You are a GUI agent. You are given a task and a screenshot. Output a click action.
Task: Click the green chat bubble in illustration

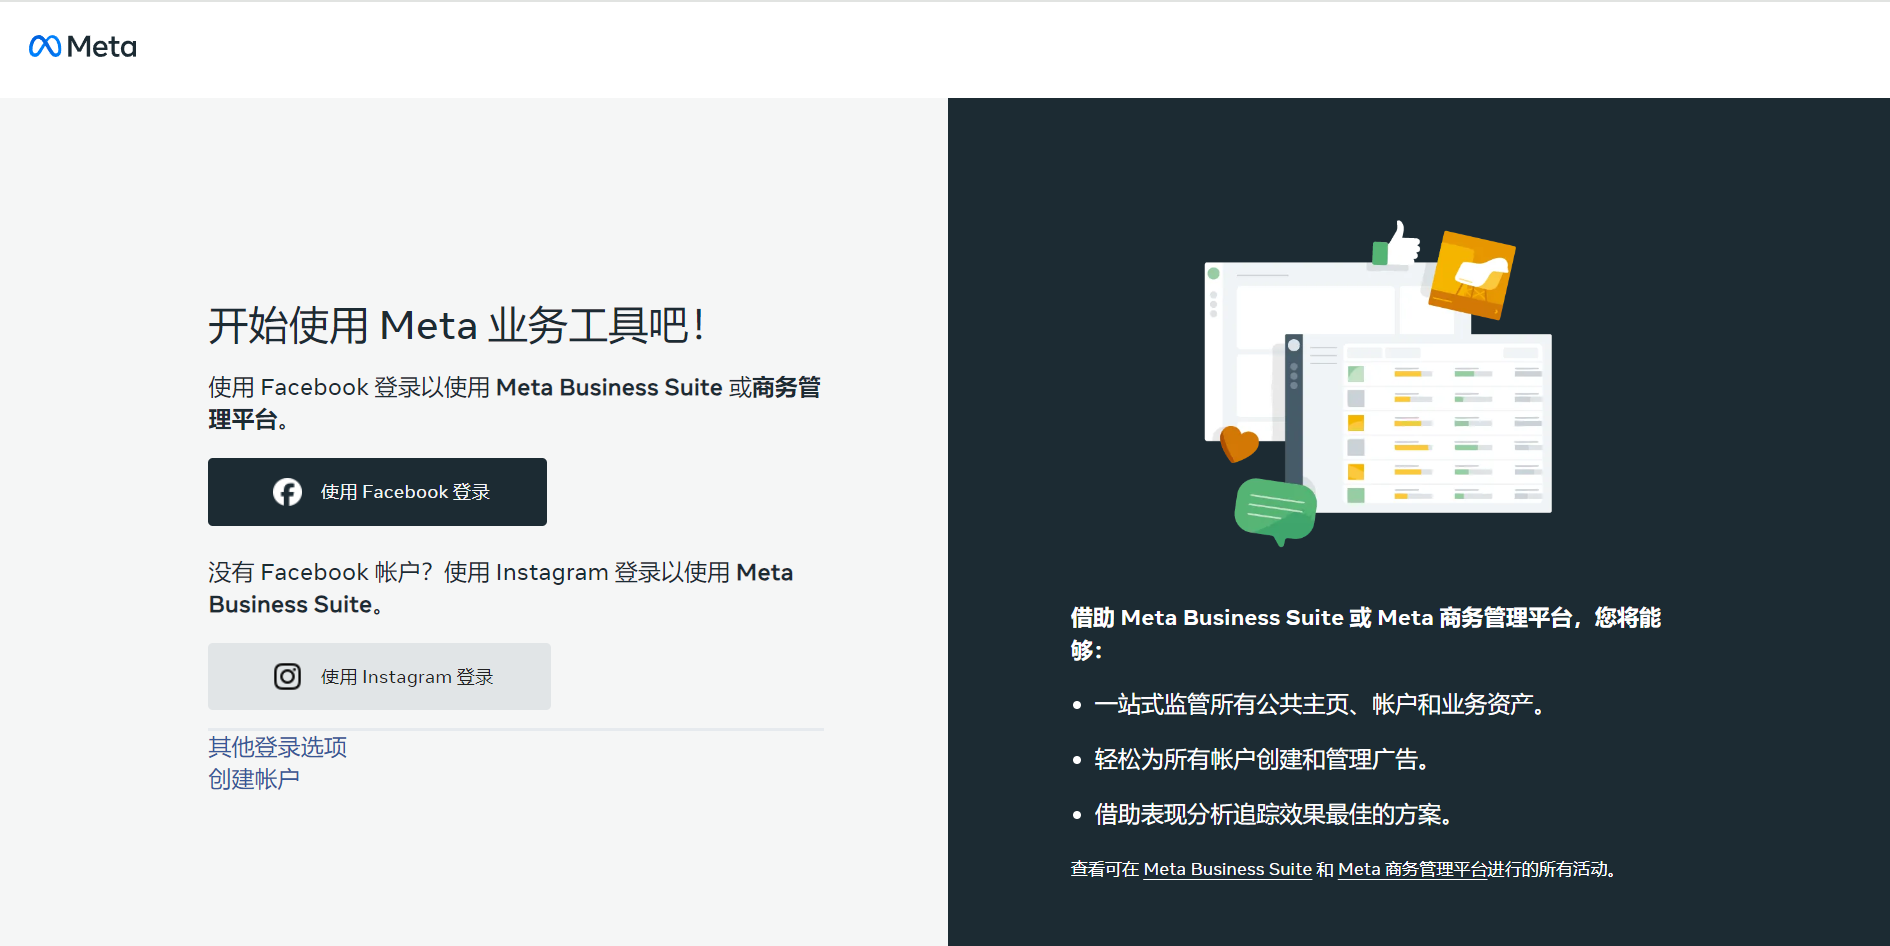pyautogui.click(x=1275, y=510)
